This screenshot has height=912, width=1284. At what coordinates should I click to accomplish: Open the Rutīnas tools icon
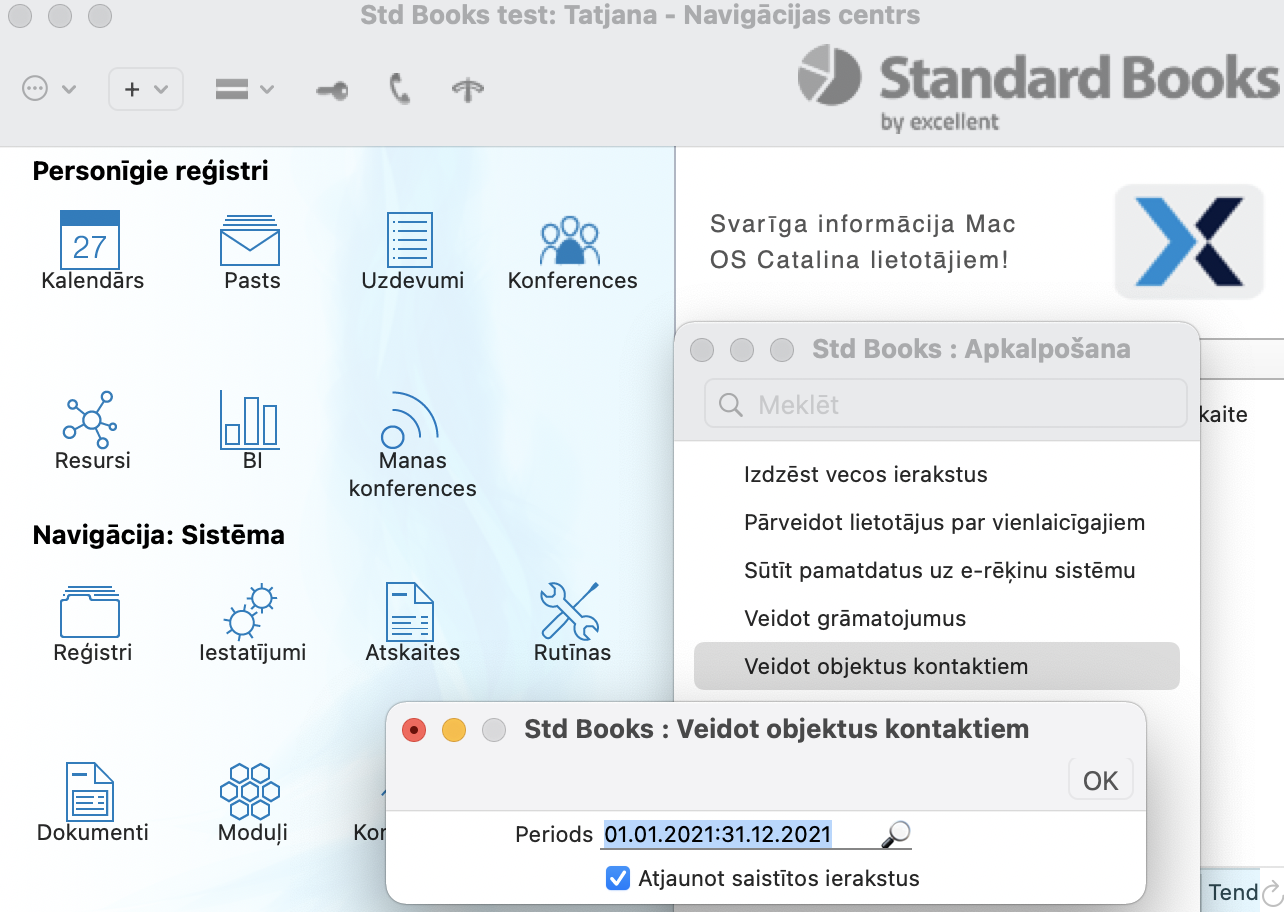570,611
